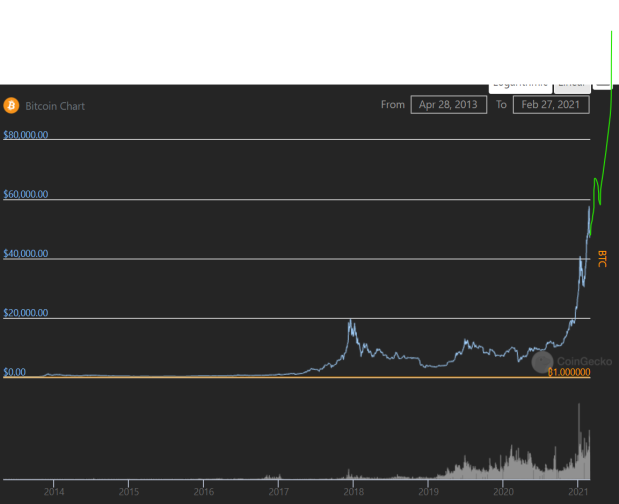
Task: Select the 2019 timeline tick label
Action: tap(428, 491)
